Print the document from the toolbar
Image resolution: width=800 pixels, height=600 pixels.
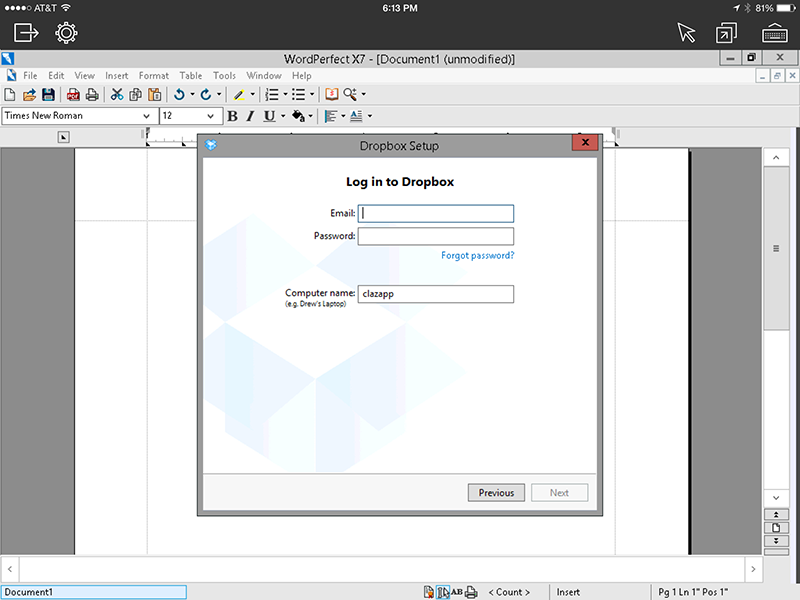click(92, 94)
